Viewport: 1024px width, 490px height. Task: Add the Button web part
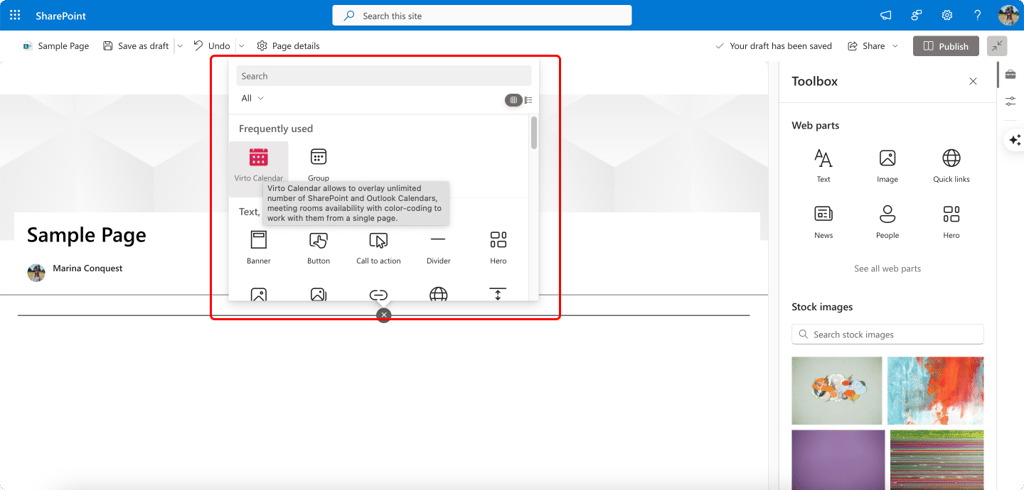point(318,248)
